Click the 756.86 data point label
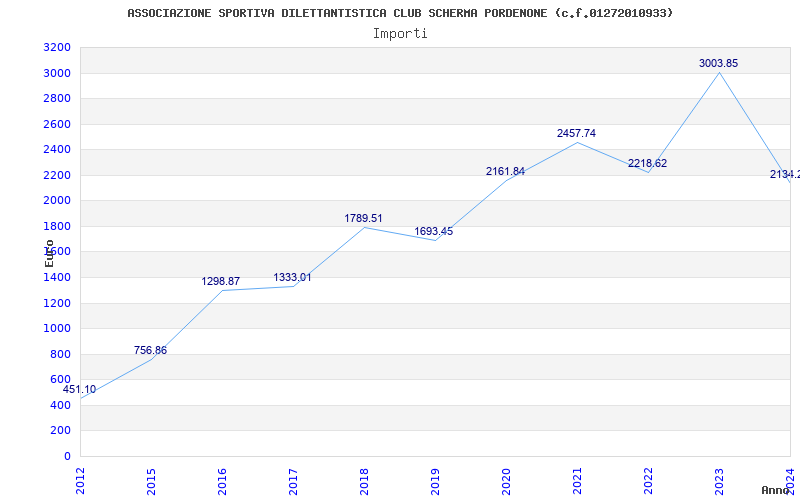This screenshot has width=800, height=500. pyautogui.click(x=151, y=351)
